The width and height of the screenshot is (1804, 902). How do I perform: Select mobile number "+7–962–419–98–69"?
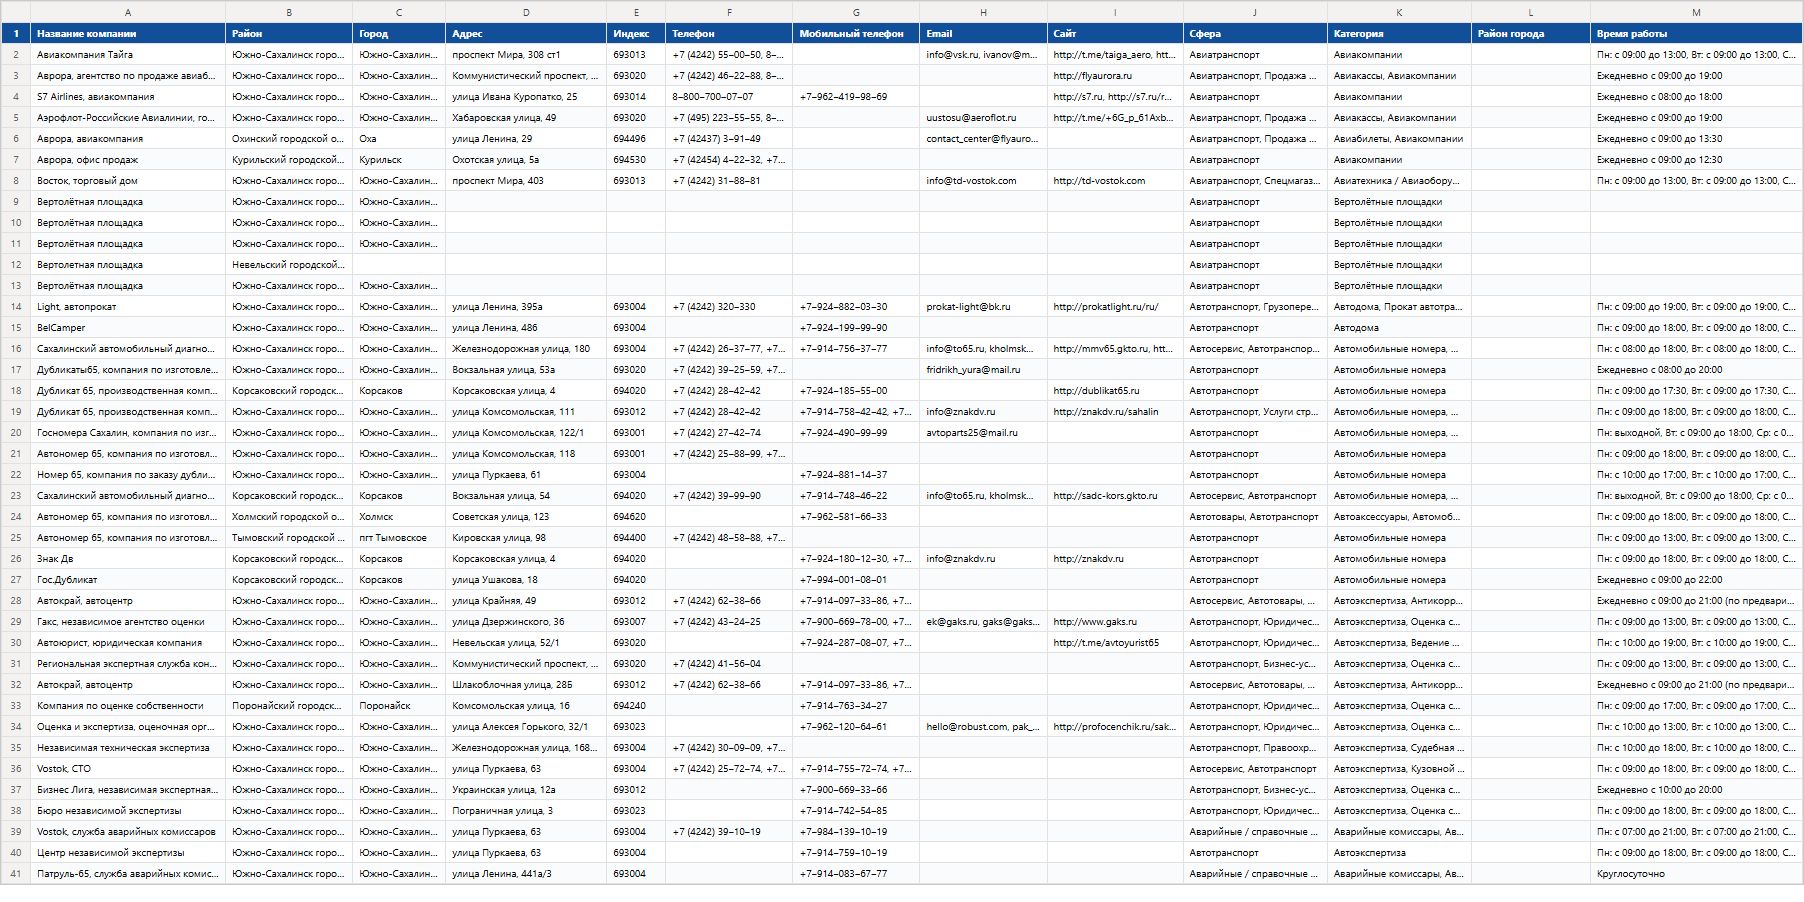(856, 97)
